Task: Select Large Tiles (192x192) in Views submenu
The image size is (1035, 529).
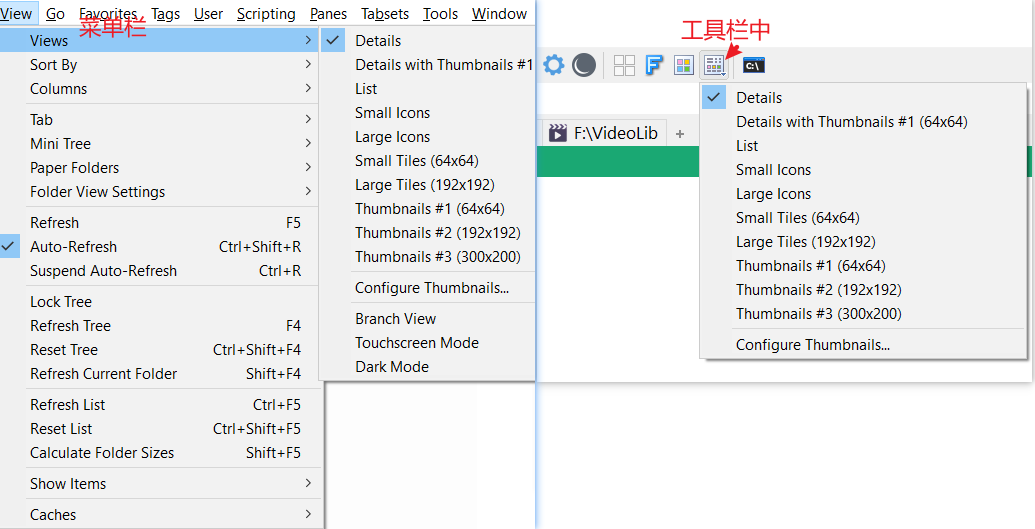Action: tap(427, 185)
